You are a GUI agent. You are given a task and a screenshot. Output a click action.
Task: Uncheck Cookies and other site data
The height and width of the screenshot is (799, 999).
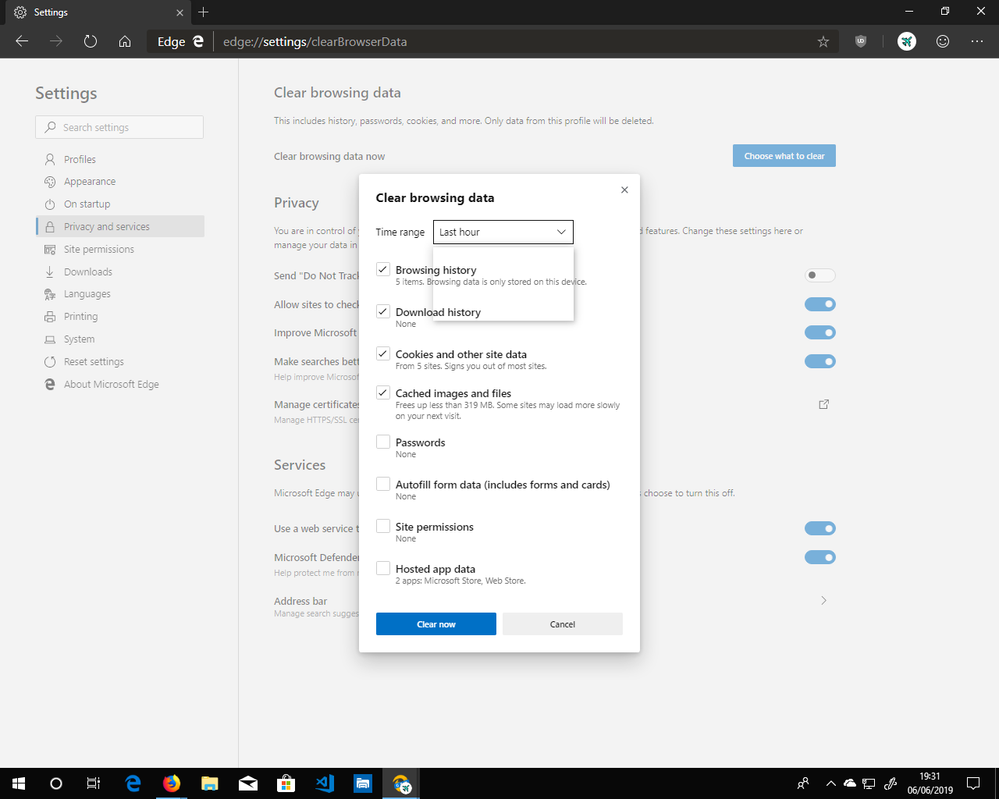(x=383, y=353)
